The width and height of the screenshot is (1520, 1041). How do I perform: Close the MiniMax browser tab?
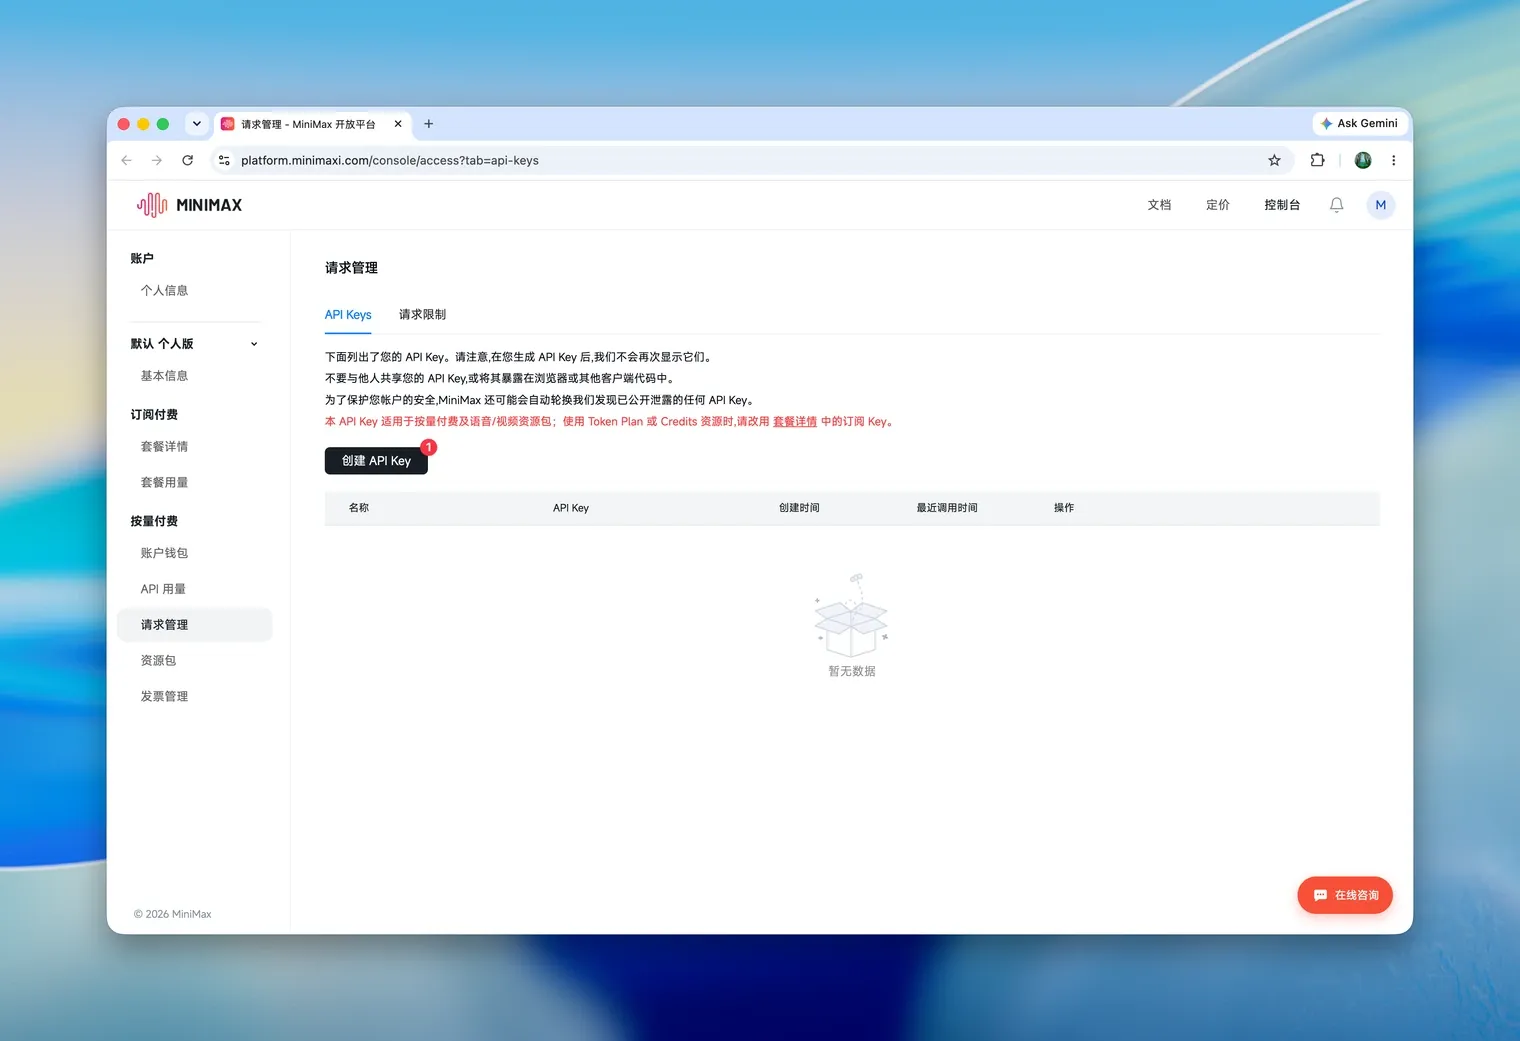pyautogui.click(x=398, y=124)
